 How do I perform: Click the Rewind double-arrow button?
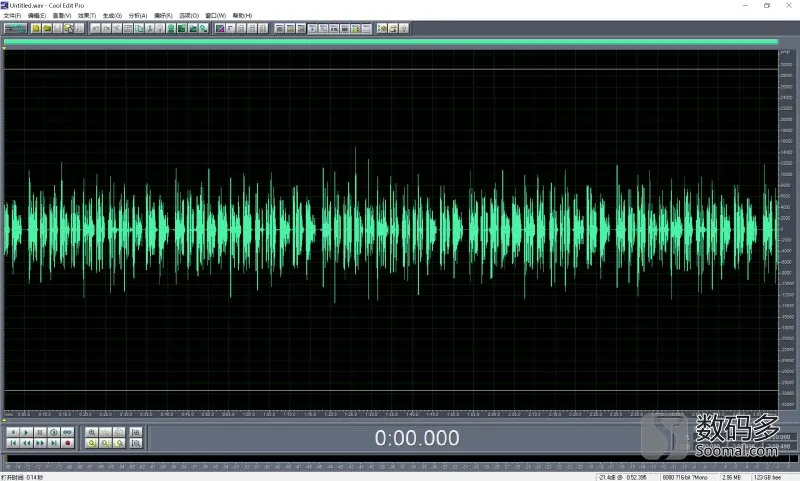27,443
